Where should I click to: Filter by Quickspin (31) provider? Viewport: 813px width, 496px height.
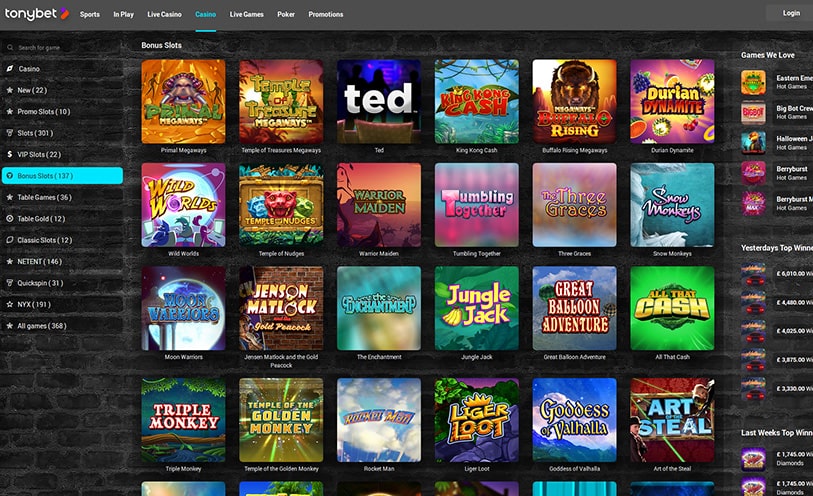(62, 283)
